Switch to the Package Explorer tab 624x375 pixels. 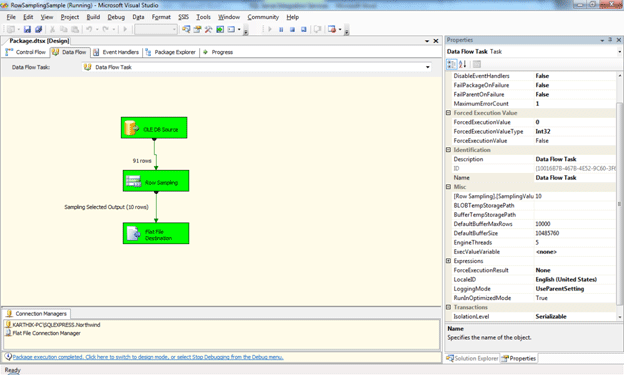coord(170,52)
